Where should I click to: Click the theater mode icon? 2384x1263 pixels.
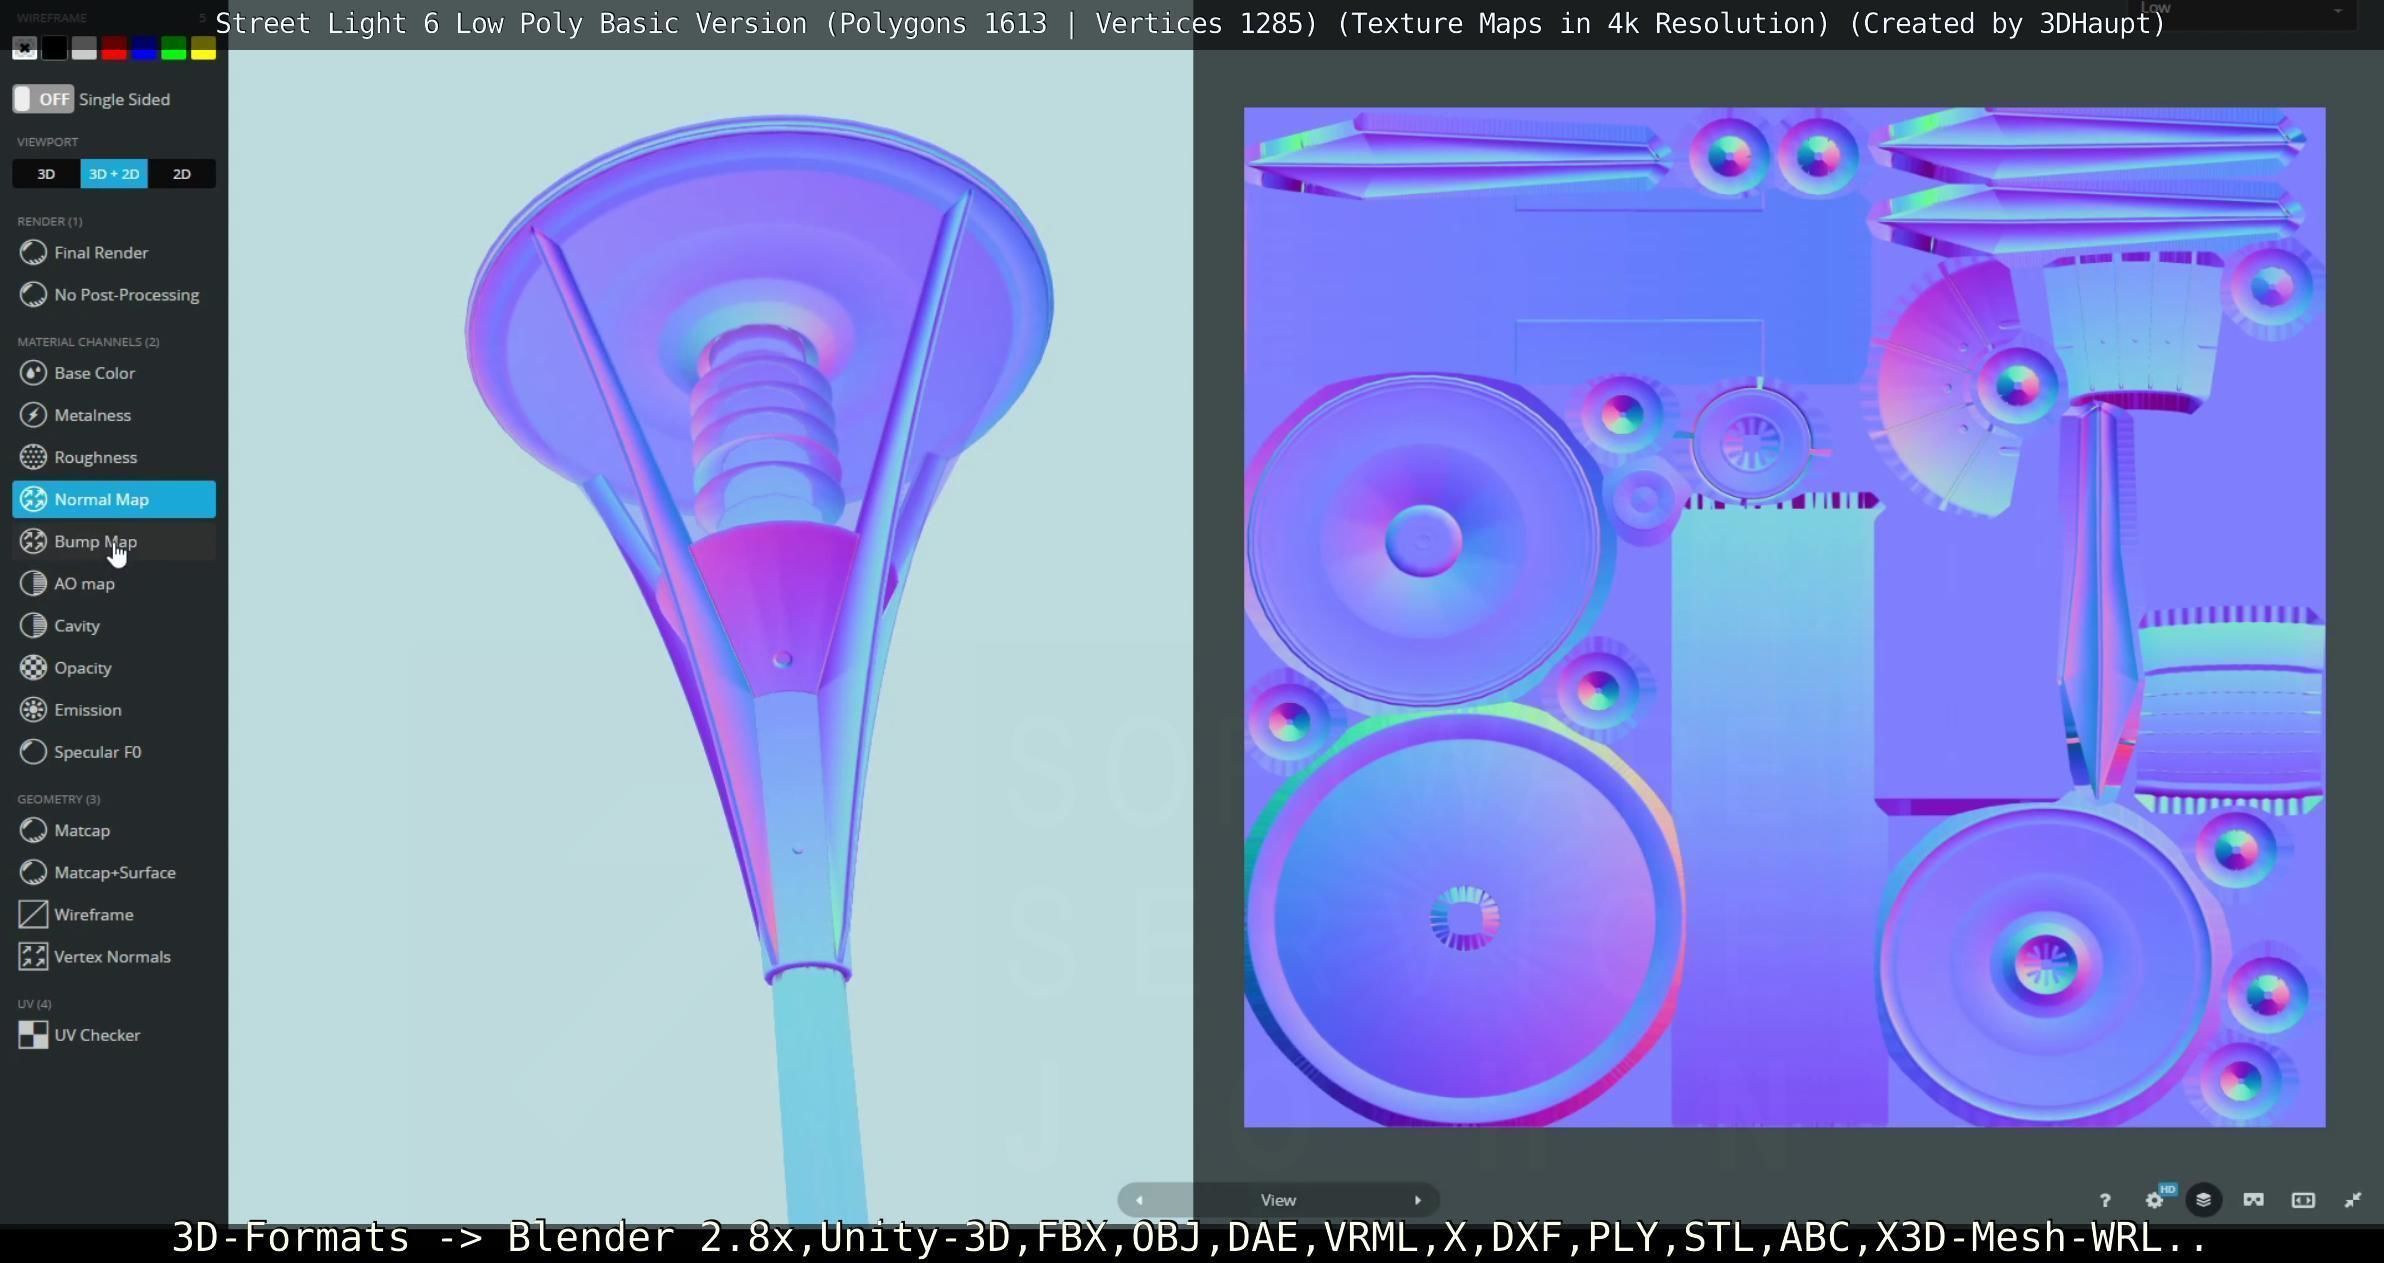click(2303, 1200)
